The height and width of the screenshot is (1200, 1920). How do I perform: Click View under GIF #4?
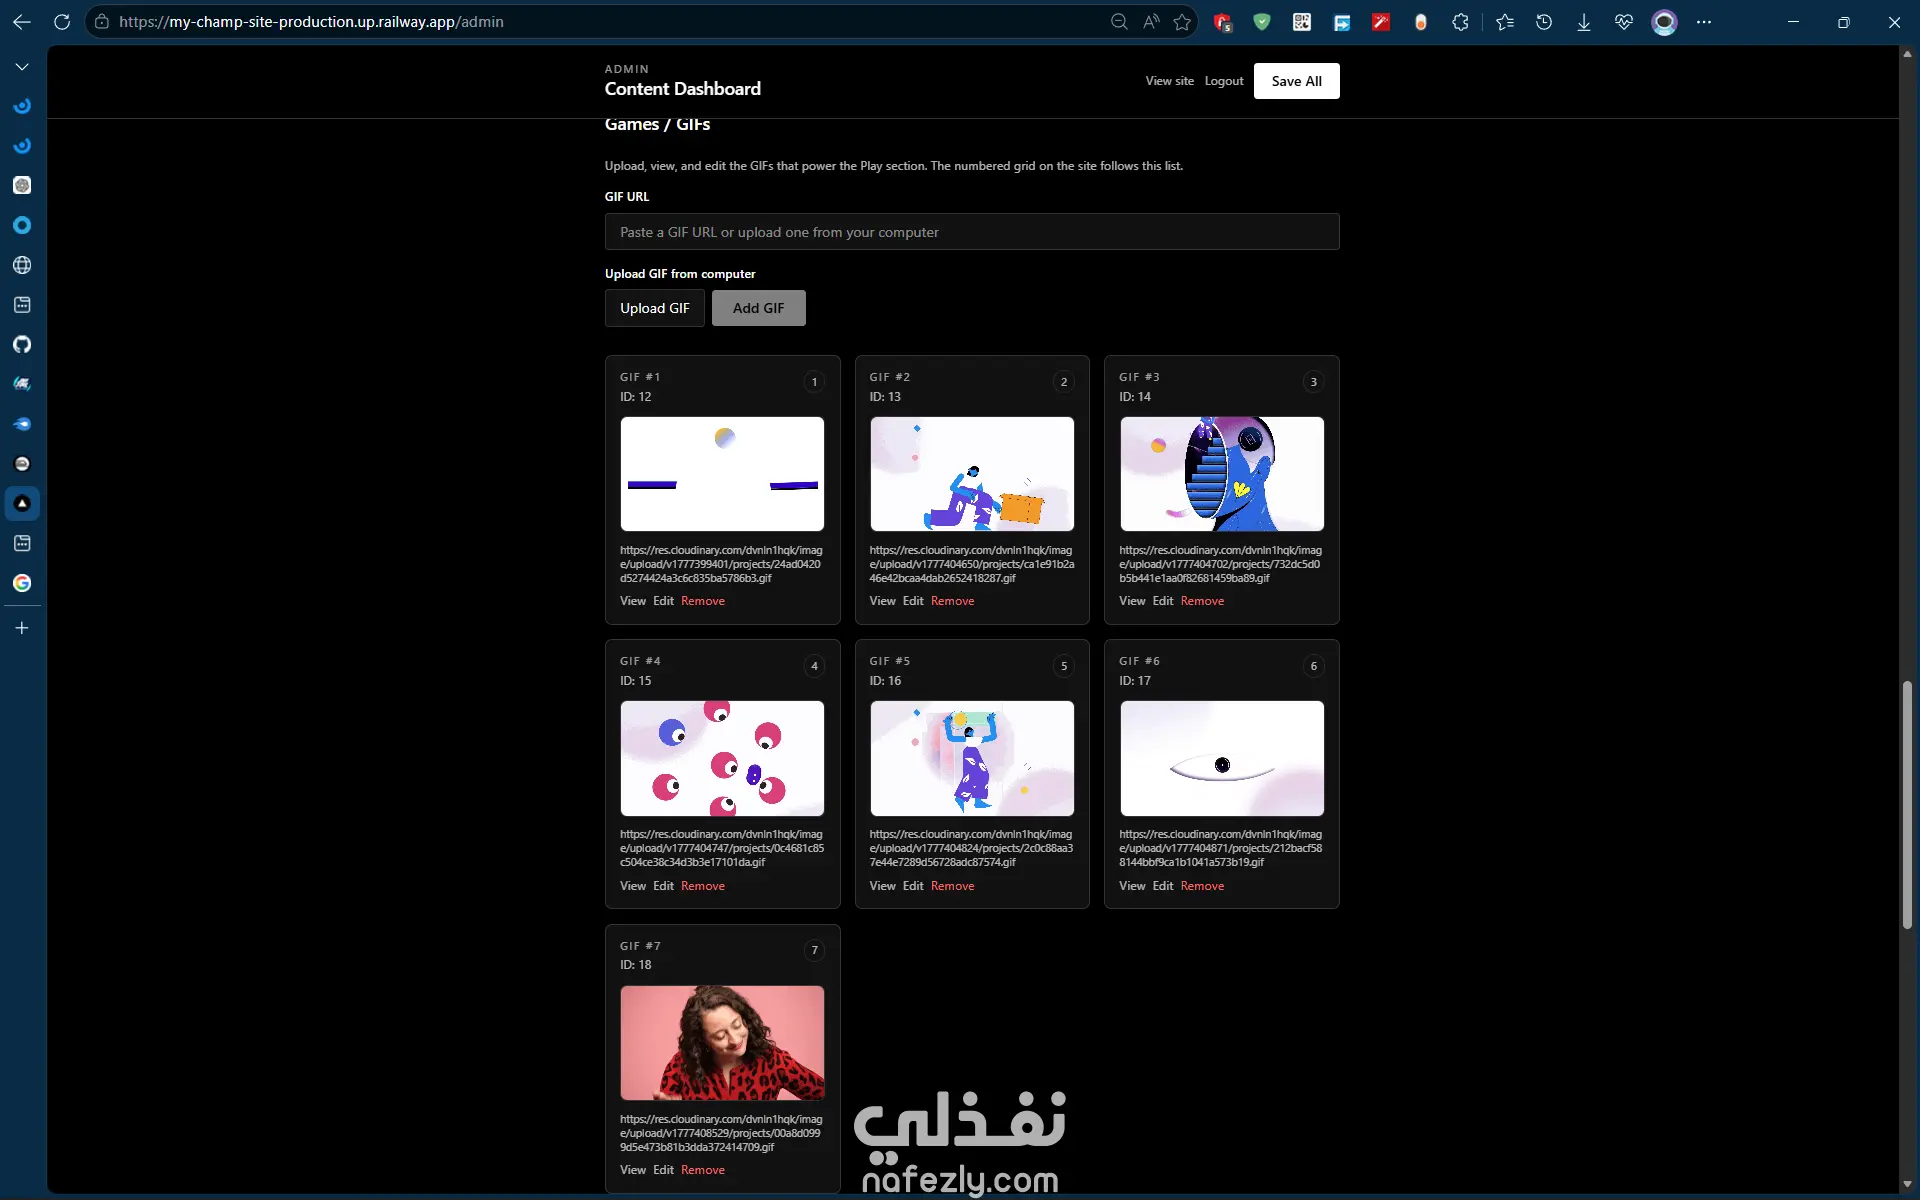[x=633, y=886]
